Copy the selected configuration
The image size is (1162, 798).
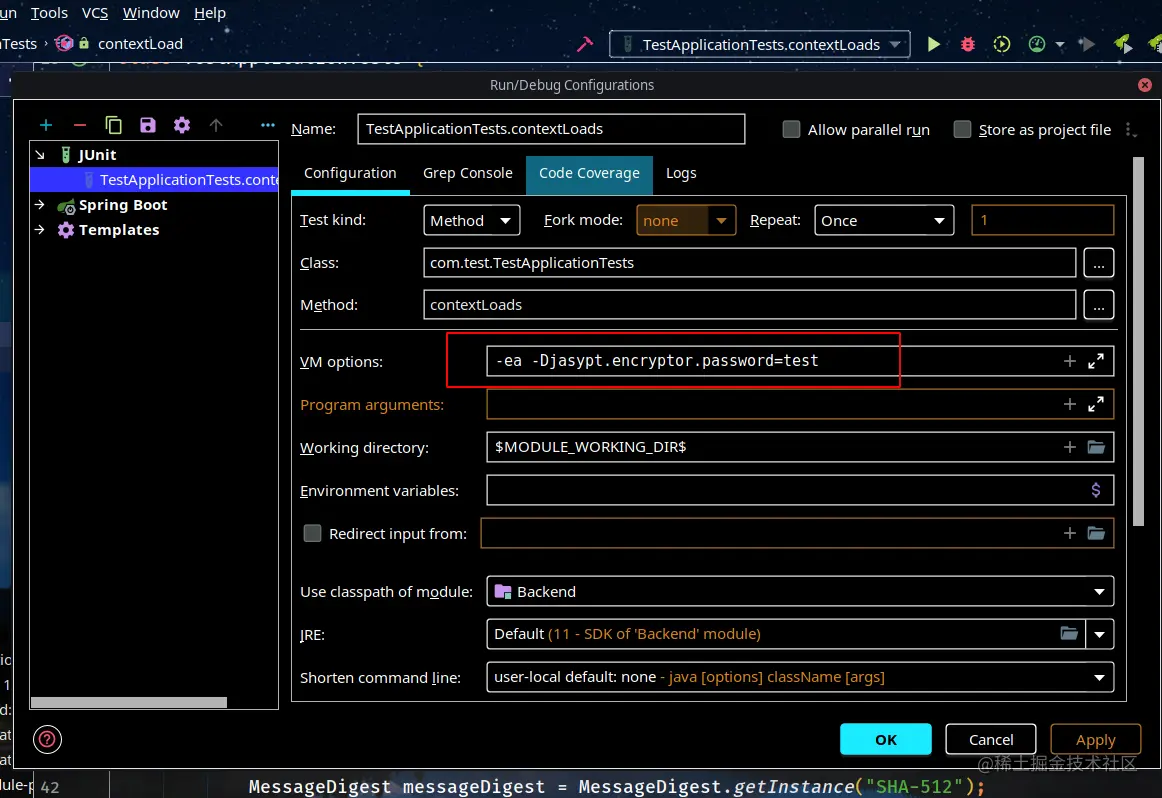[x=113, y=125]
